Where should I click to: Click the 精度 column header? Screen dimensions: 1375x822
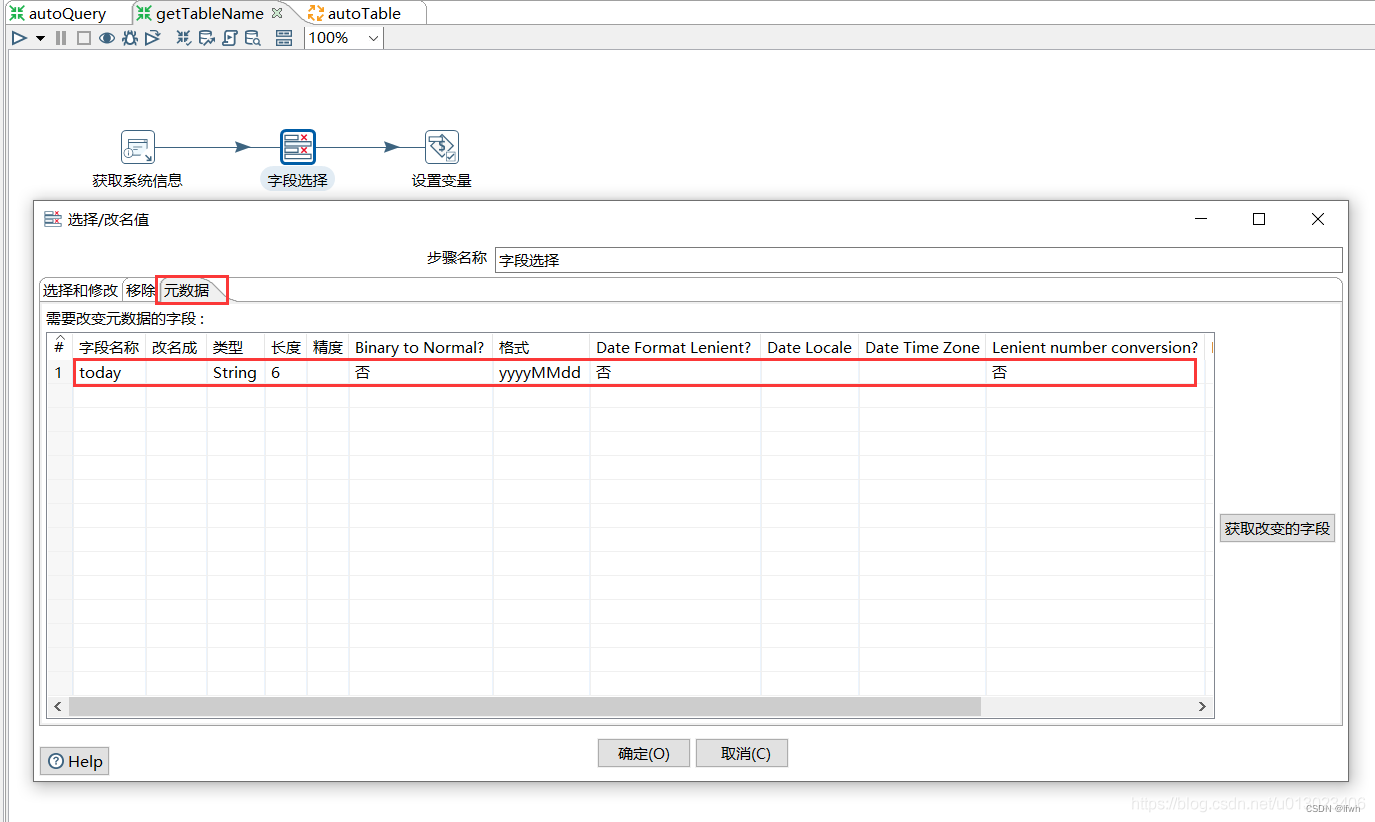328,347
